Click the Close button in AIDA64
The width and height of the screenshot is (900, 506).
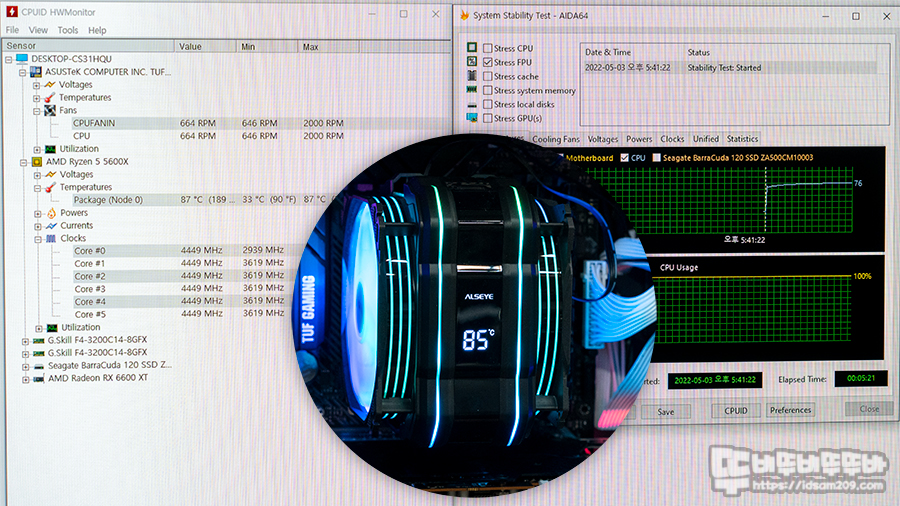[869, 408]
